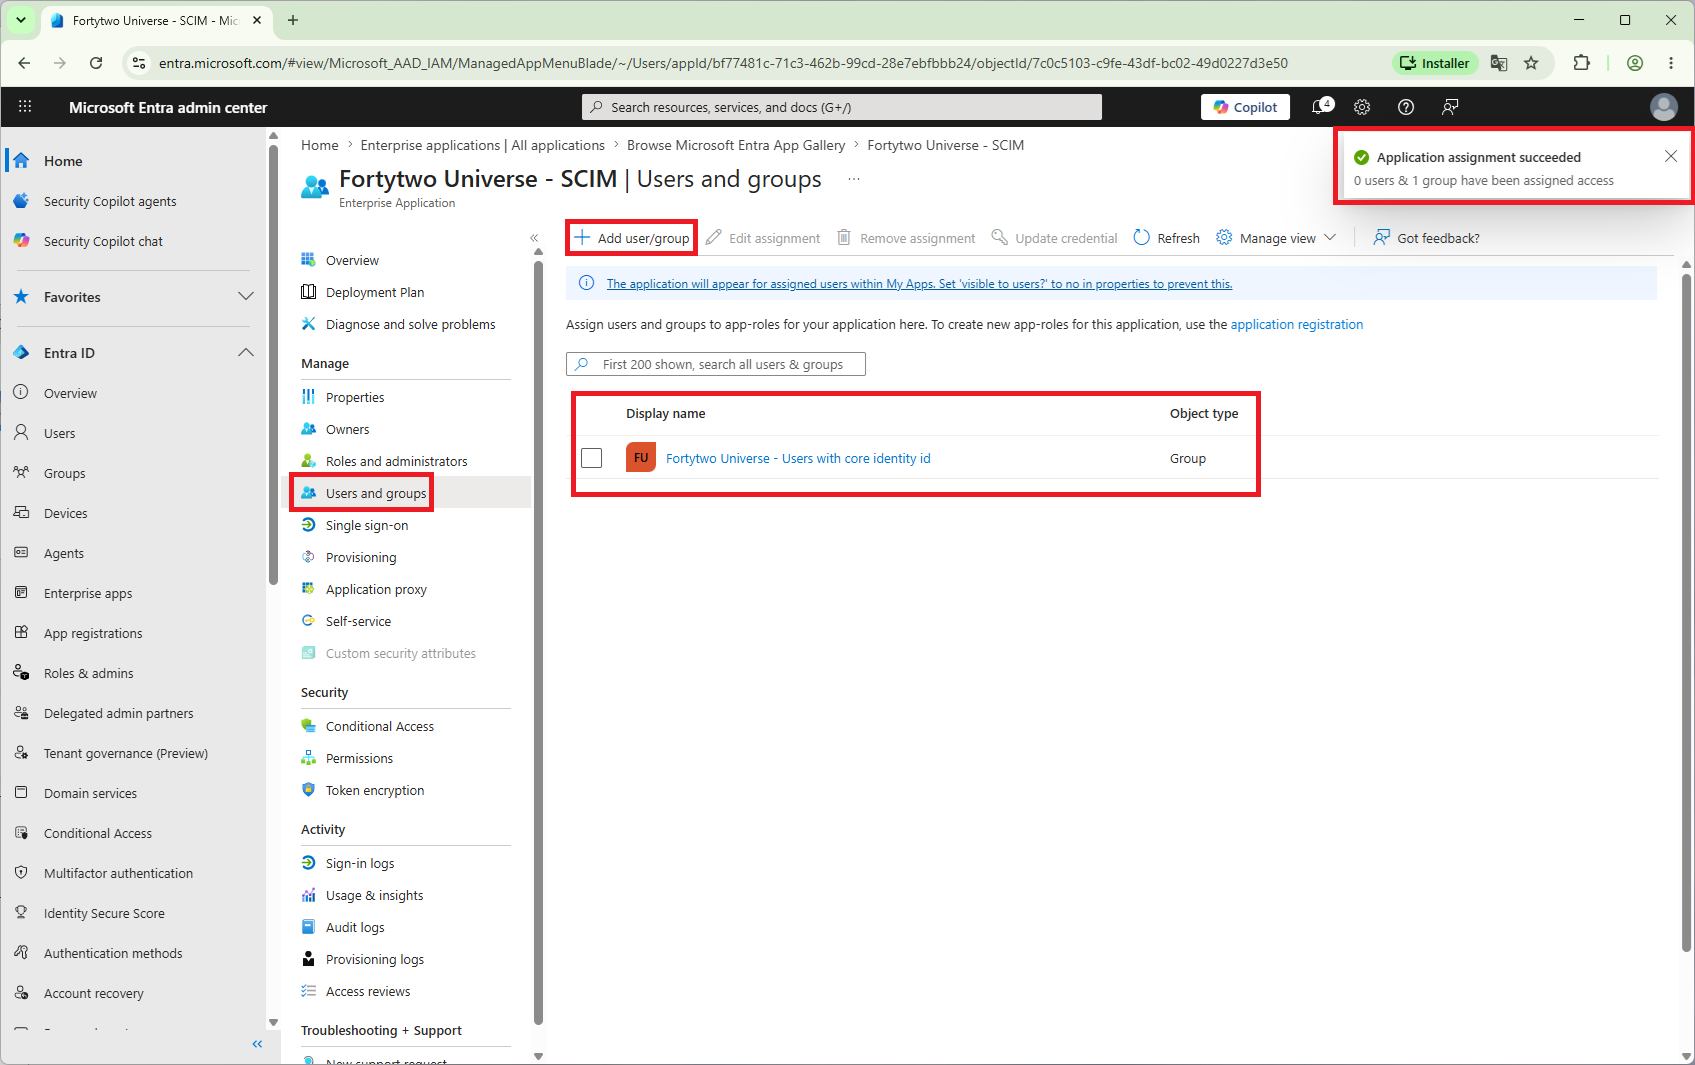This screenshot has height=1065, width=1695.
Task: Open a new browser tab
Action: (293, 20)
